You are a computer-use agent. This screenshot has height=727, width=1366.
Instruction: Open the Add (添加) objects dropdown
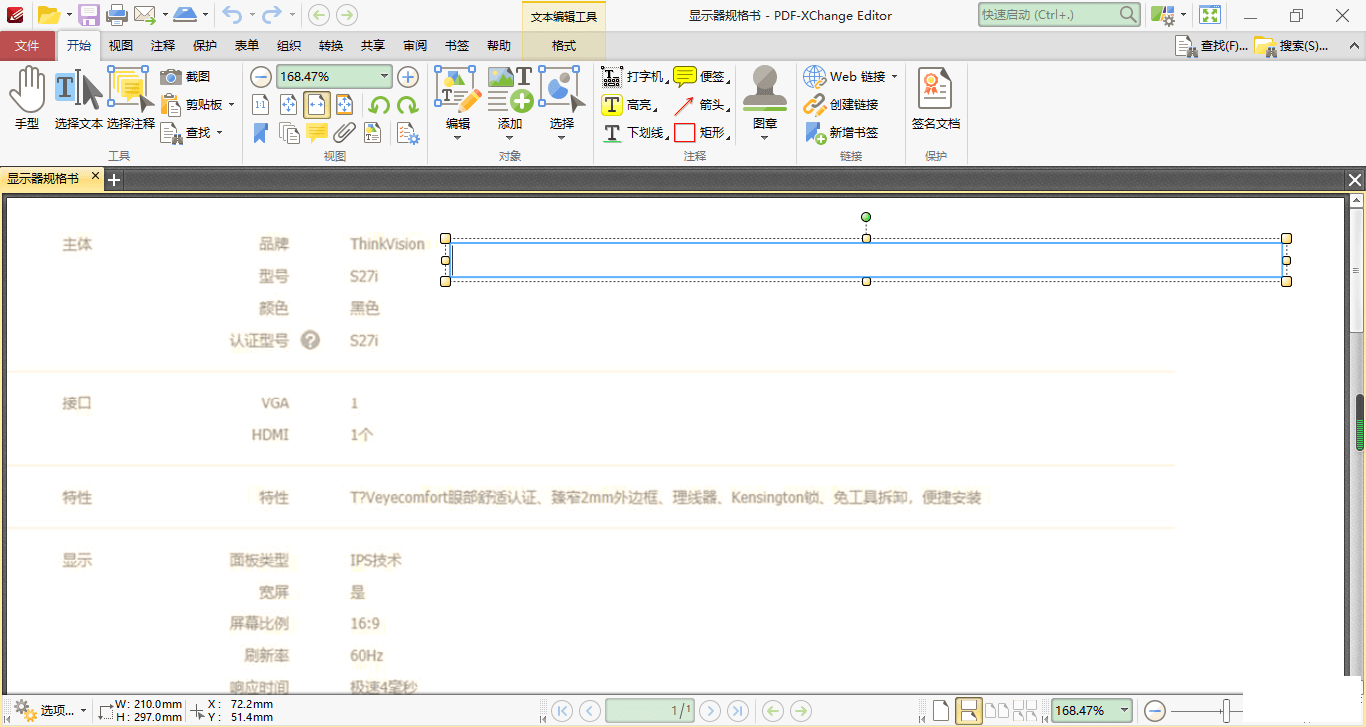[510, 103]
